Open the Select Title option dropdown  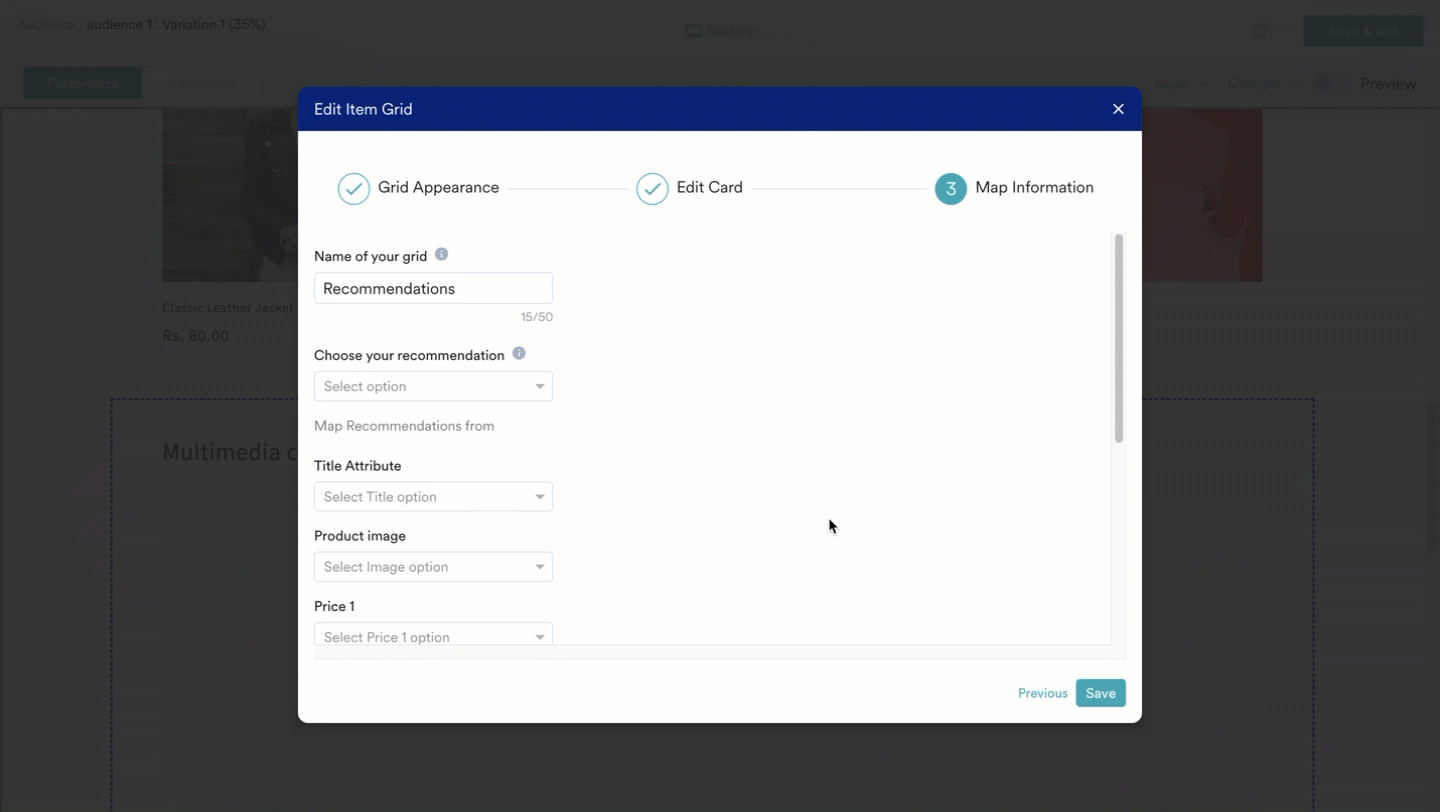click(433, 497)
